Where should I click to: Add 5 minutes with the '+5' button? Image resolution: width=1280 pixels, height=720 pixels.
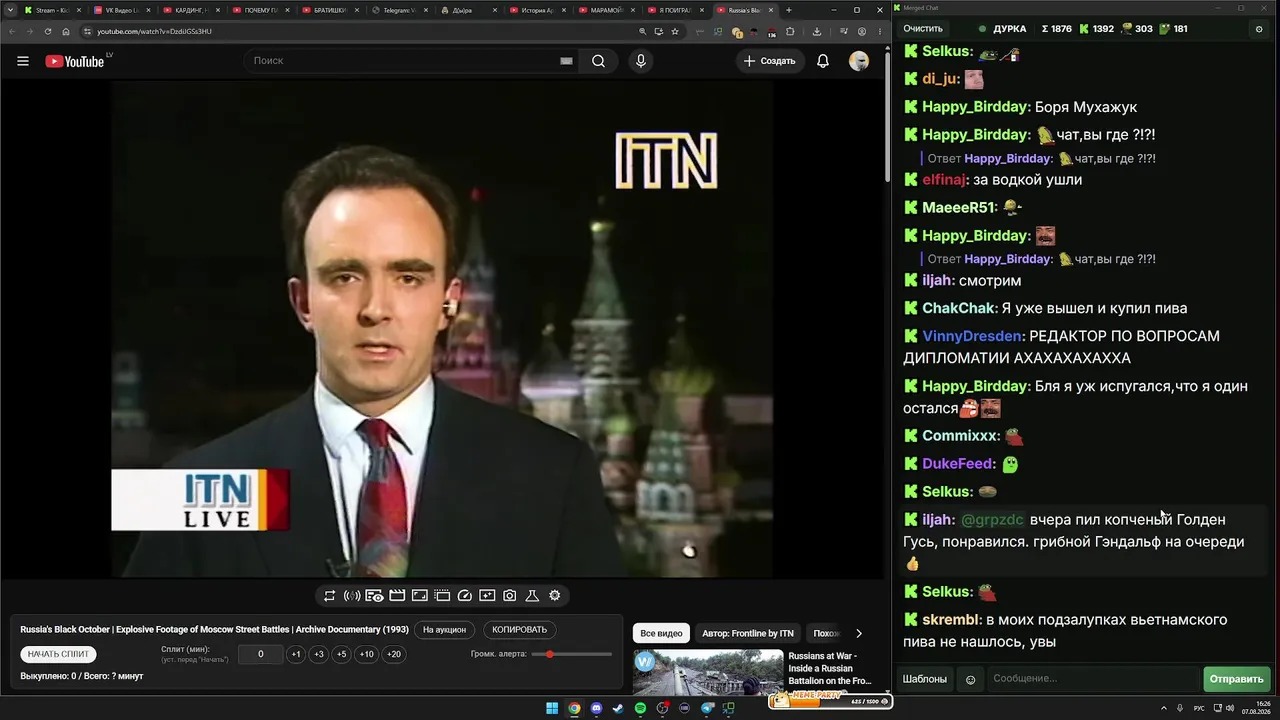point(342,654)
